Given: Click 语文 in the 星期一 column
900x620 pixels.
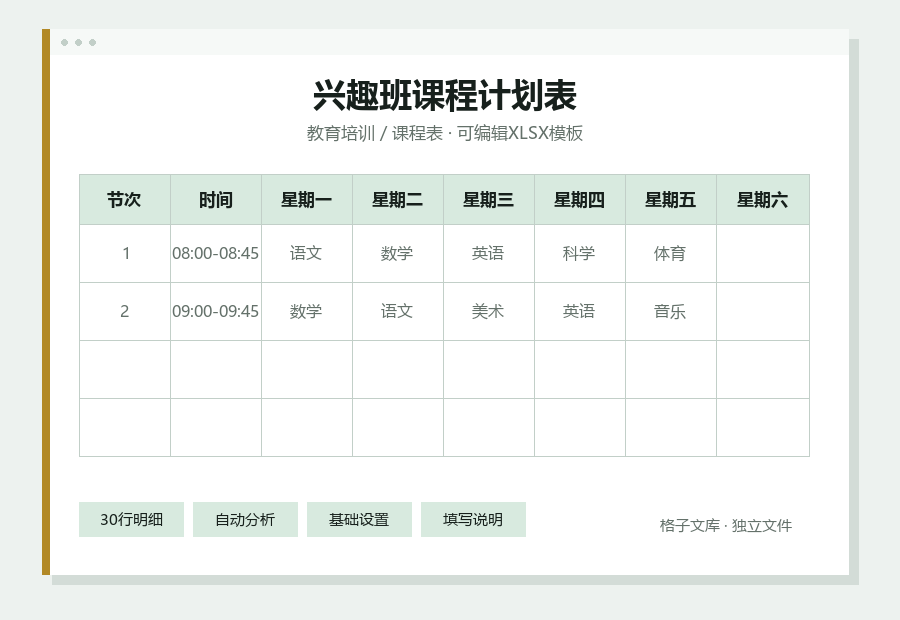Looking at the screenshot, I should click(306, 253).
